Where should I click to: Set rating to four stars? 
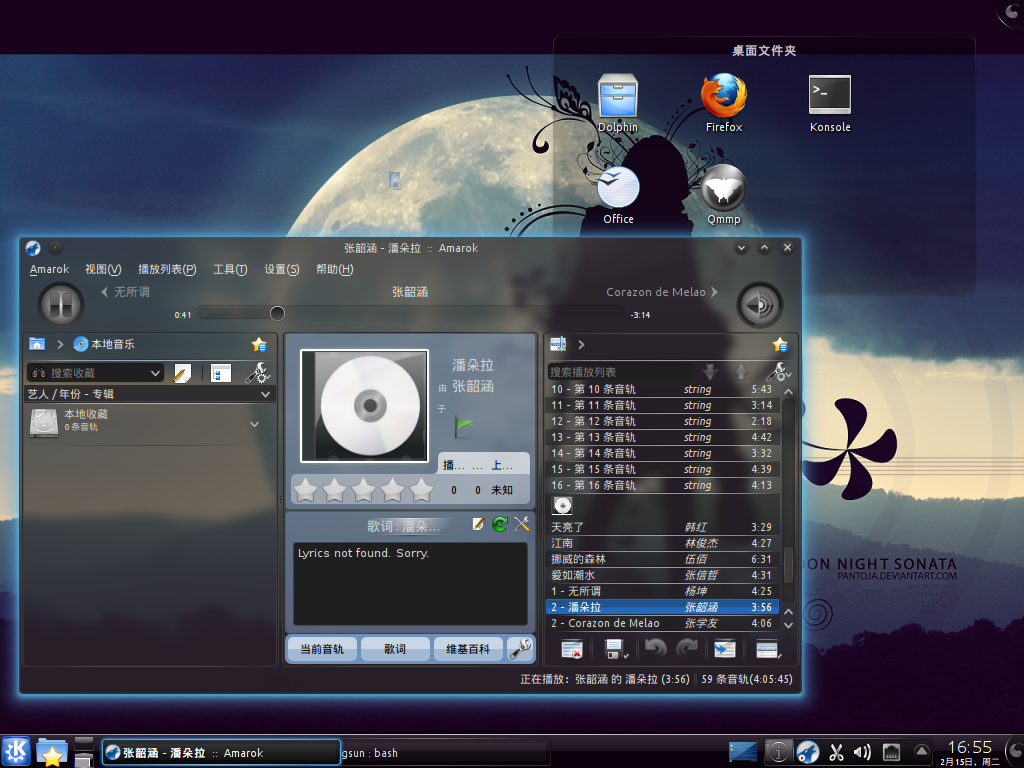(392, 490)
